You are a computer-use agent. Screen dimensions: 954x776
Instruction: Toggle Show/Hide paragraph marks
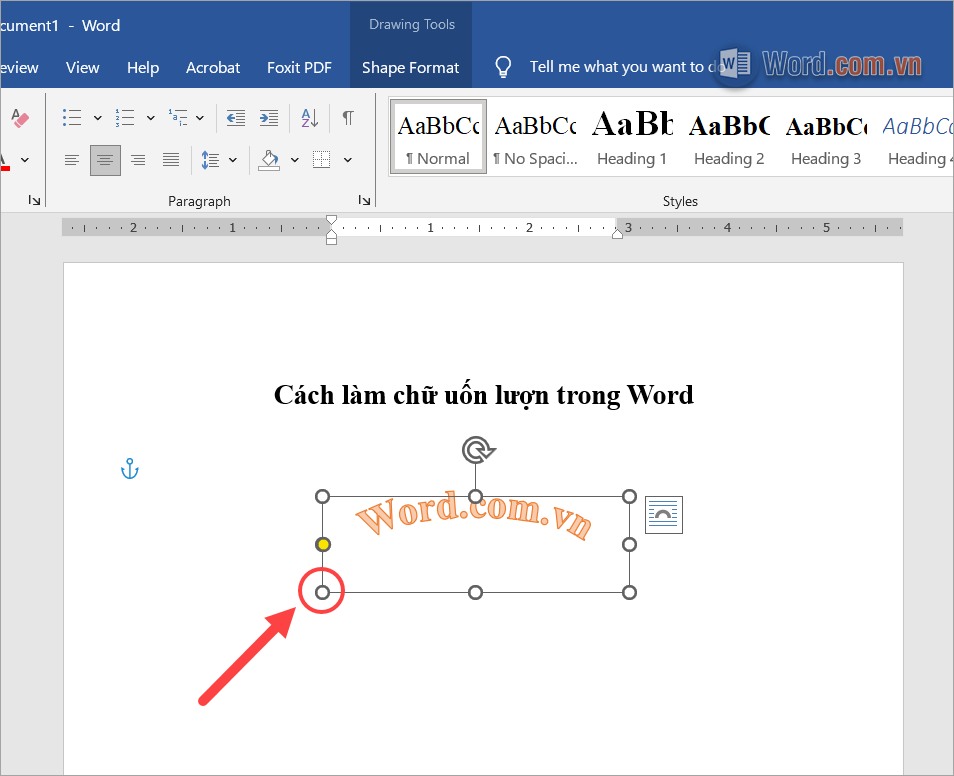pos(347,117)
